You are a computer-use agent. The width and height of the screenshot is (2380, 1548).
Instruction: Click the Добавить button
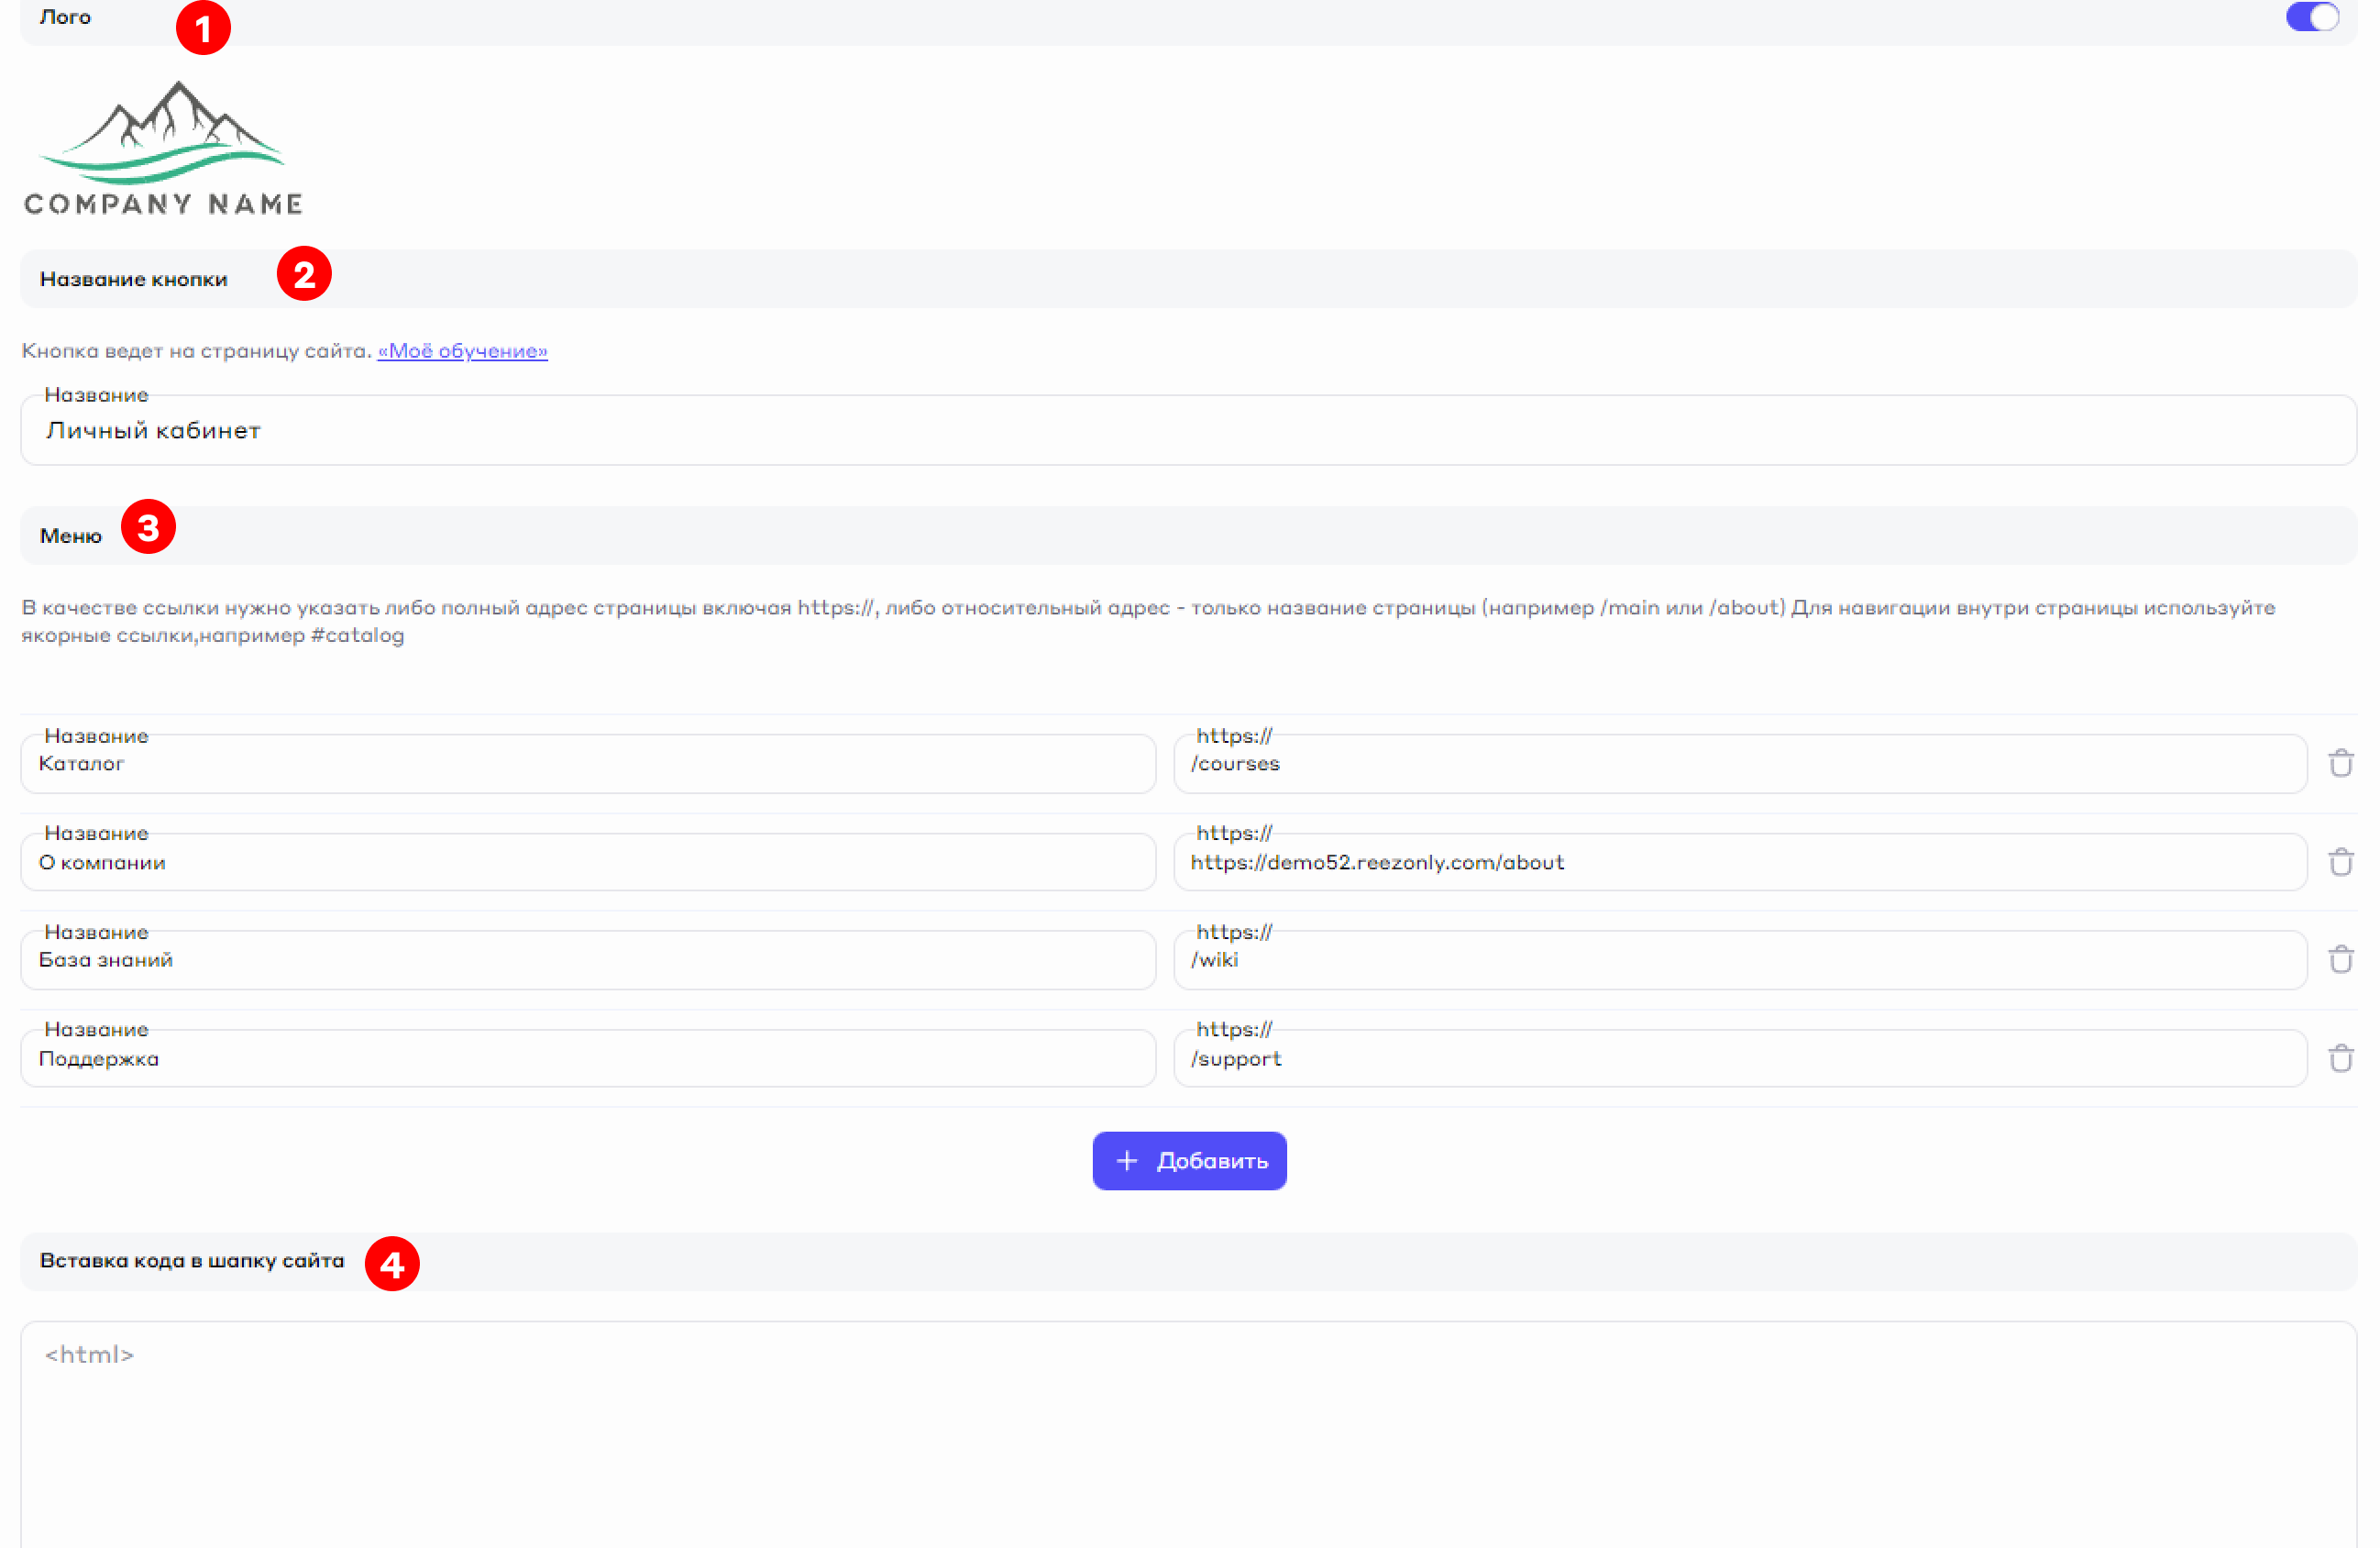[x=1189, y=1161]
